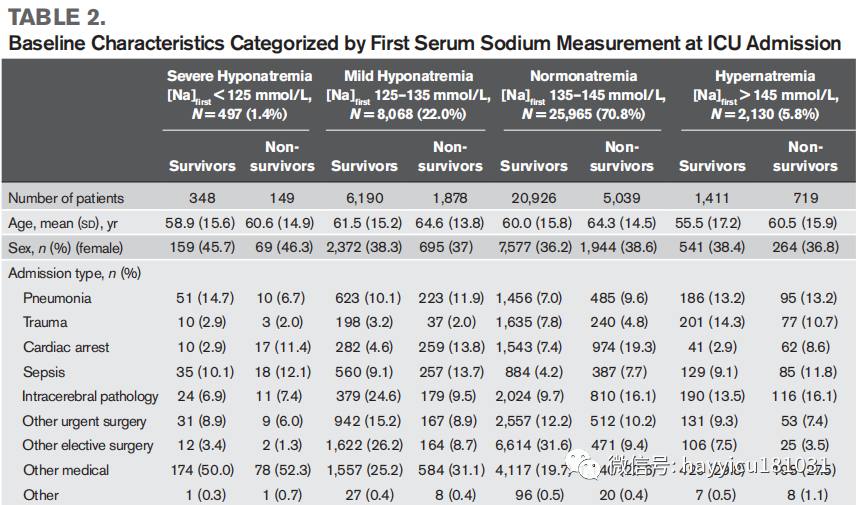Click elective surgery cell '1,622 (26.2)'
858x505 pixels.
click(x=364, y=445)
